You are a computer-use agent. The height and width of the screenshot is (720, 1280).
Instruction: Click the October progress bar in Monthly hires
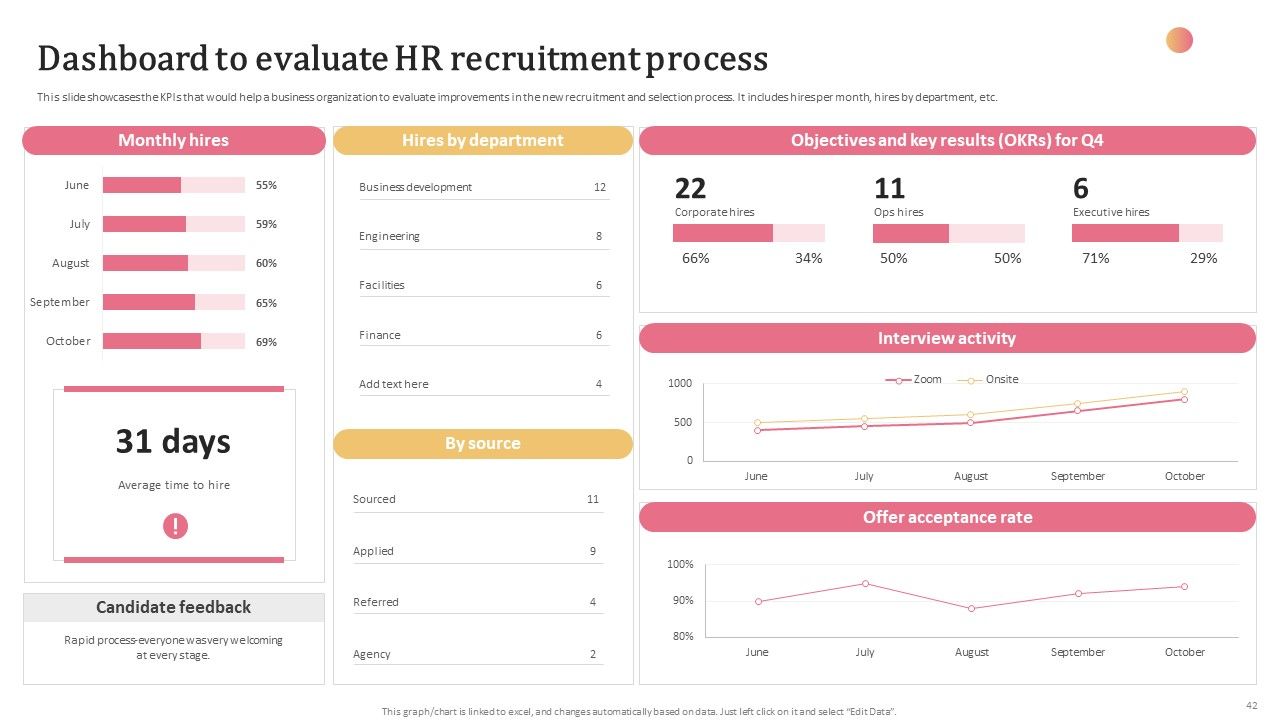[x=174, y=341]
